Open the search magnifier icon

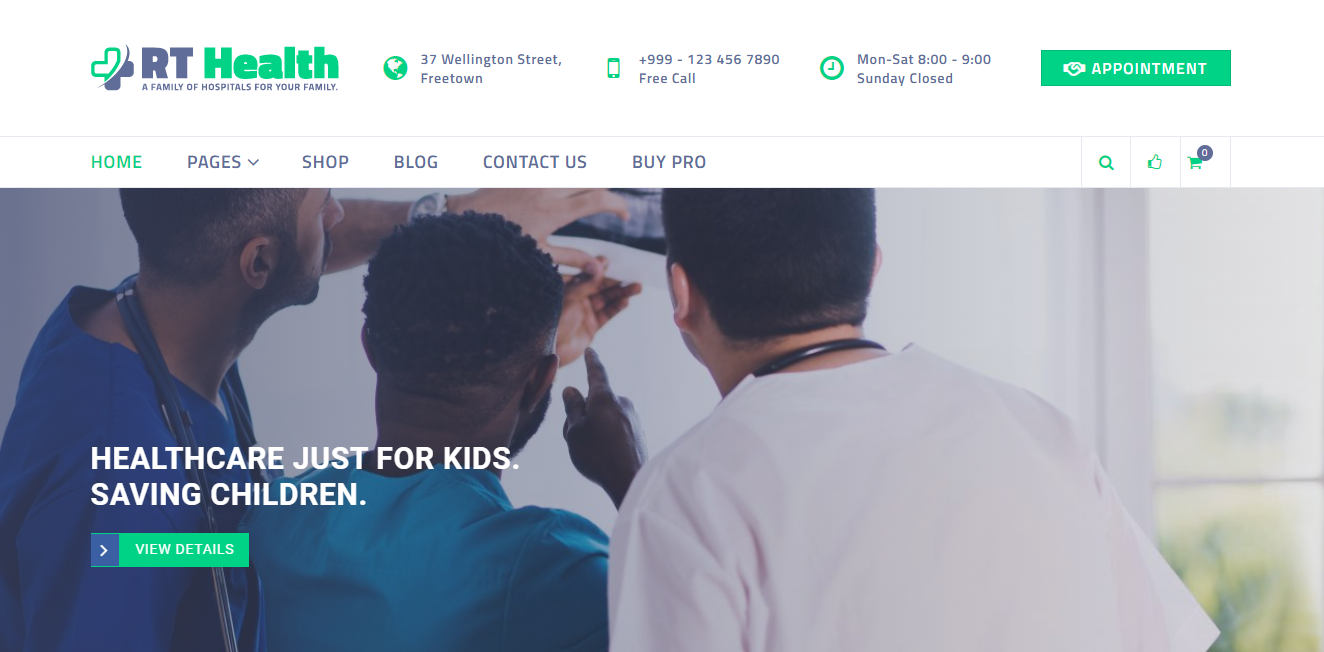click(x=1106, y=163)
